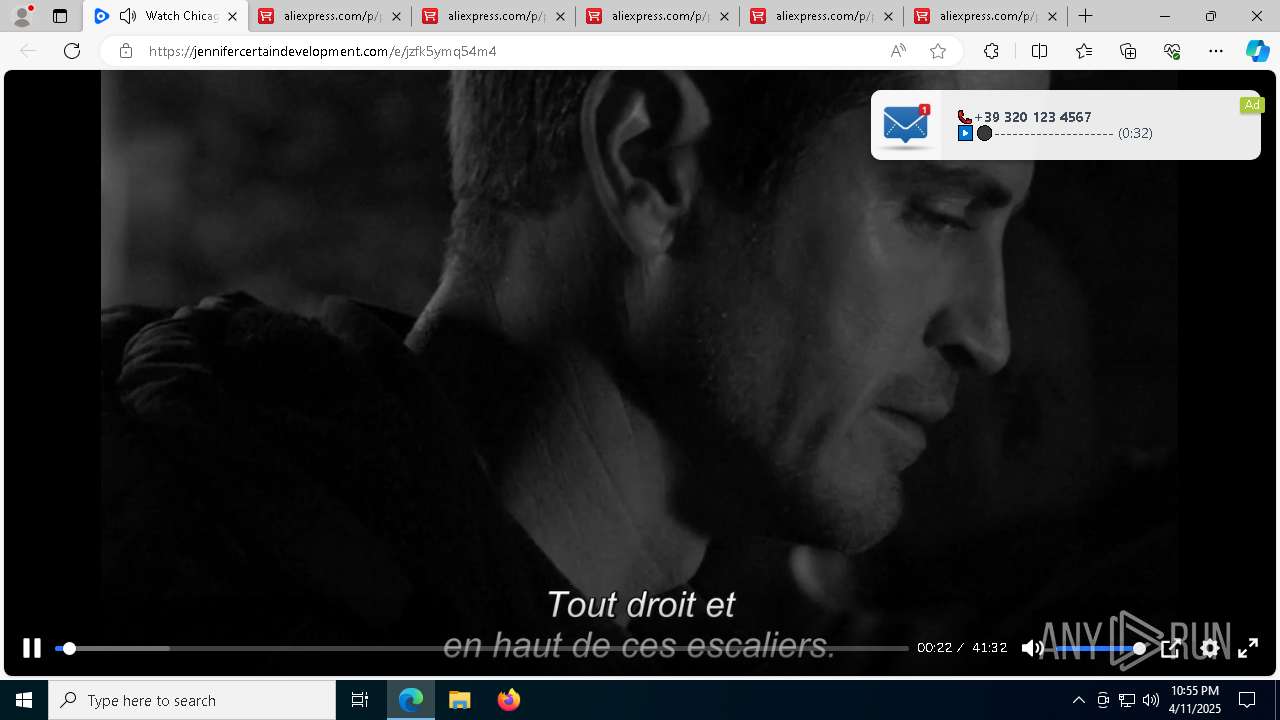
Task: Open Microsoft Edge from taskbar
Action: (411, 700)
